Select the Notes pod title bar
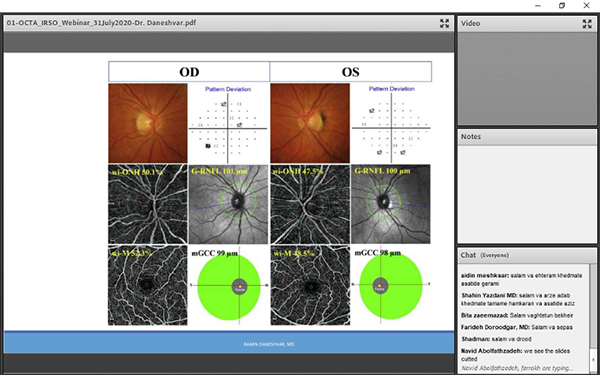 coord(527,137)
